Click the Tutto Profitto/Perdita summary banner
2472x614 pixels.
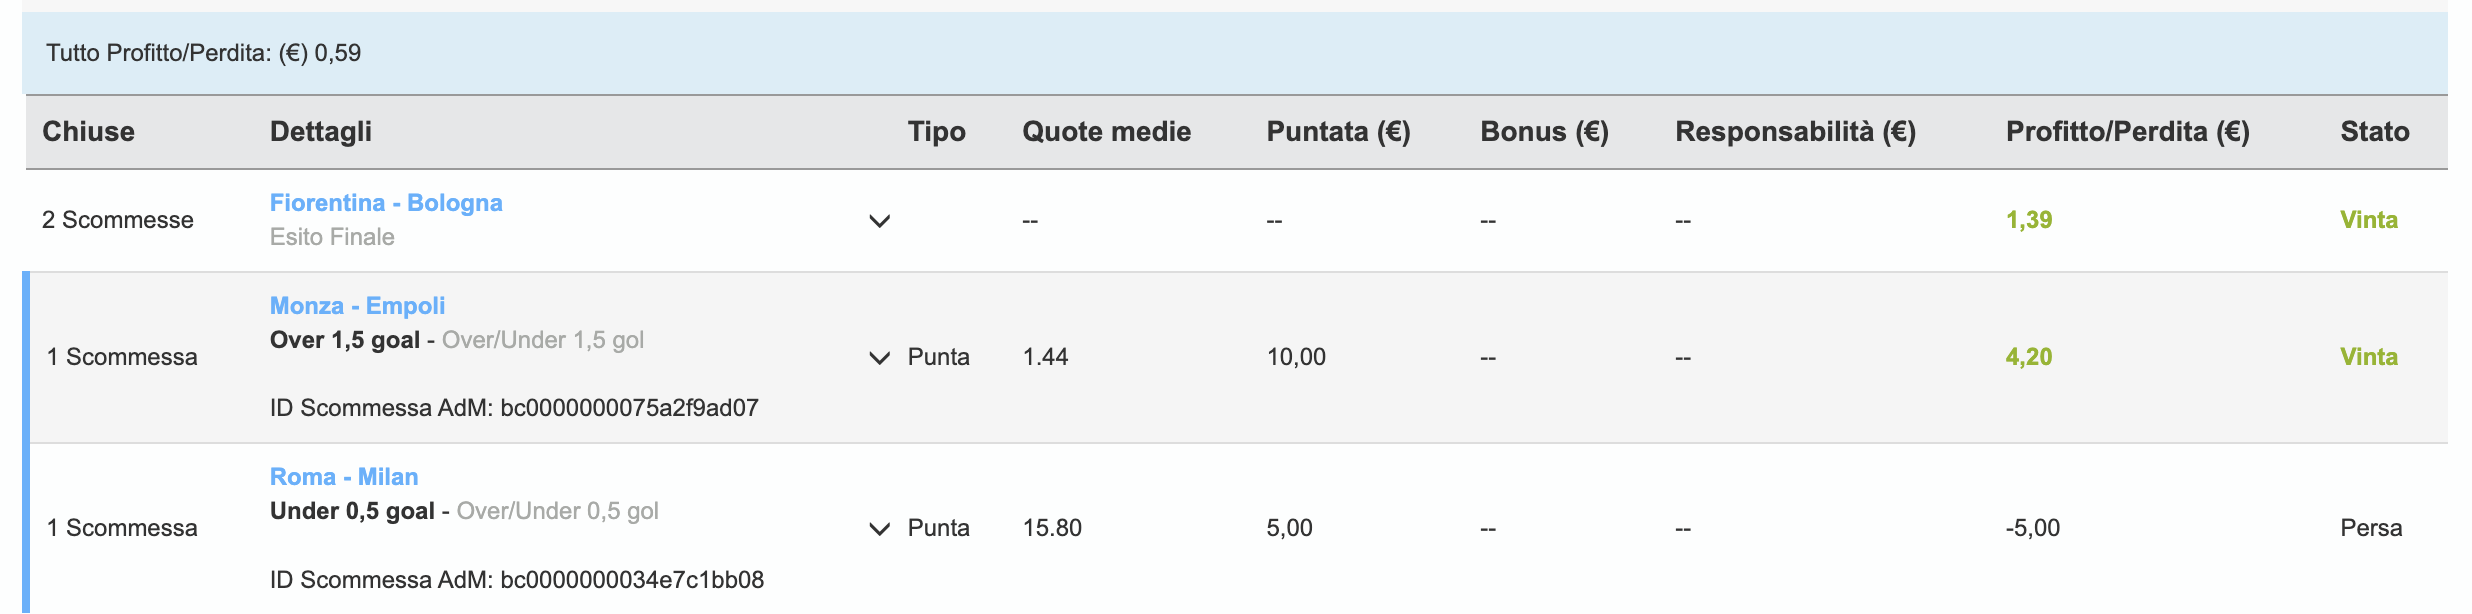coord(1235,53)
